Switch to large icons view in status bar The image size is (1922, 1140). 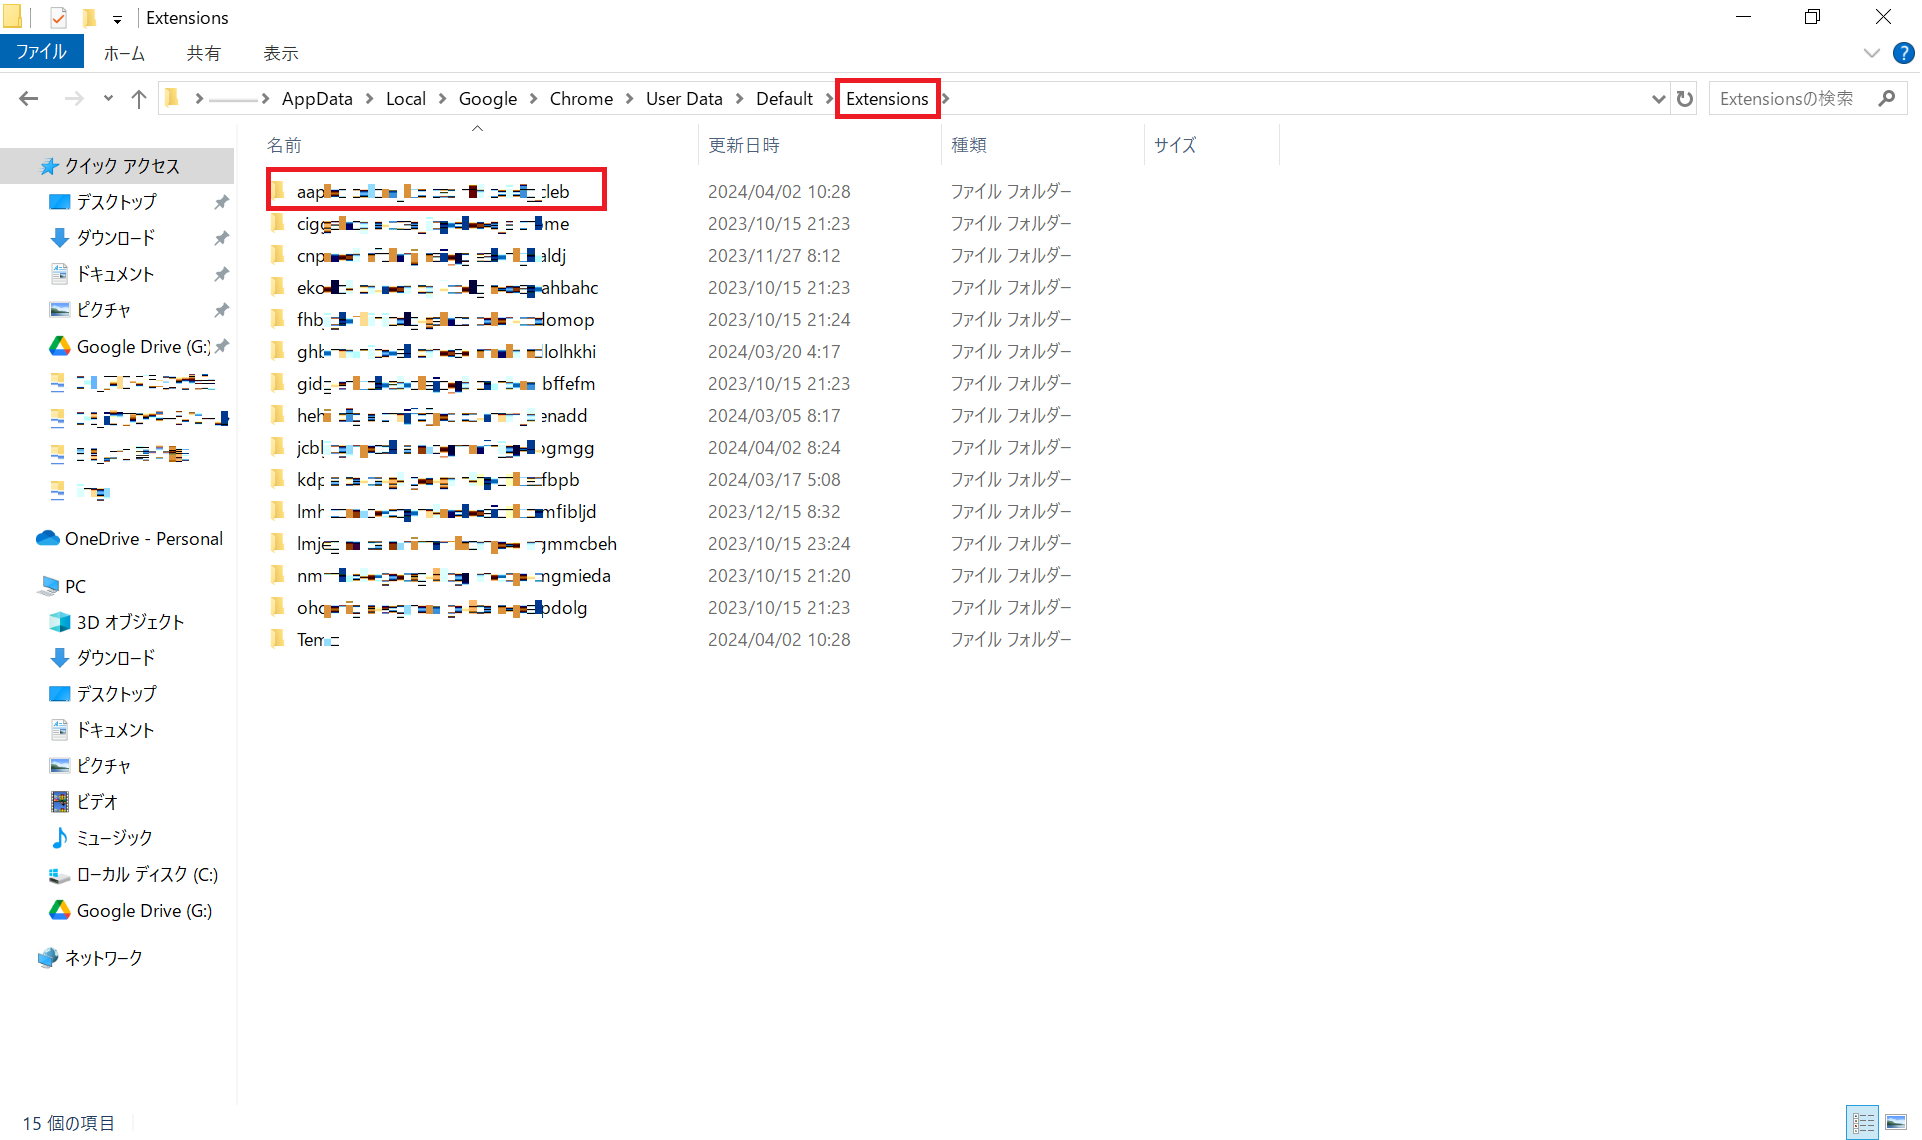point(1896,1122)
